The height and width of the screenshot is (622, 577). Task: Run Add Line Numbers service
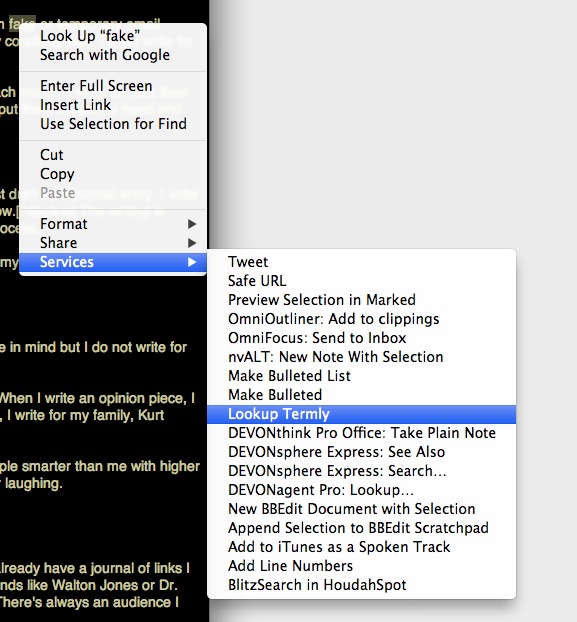[x=361, y=566]
